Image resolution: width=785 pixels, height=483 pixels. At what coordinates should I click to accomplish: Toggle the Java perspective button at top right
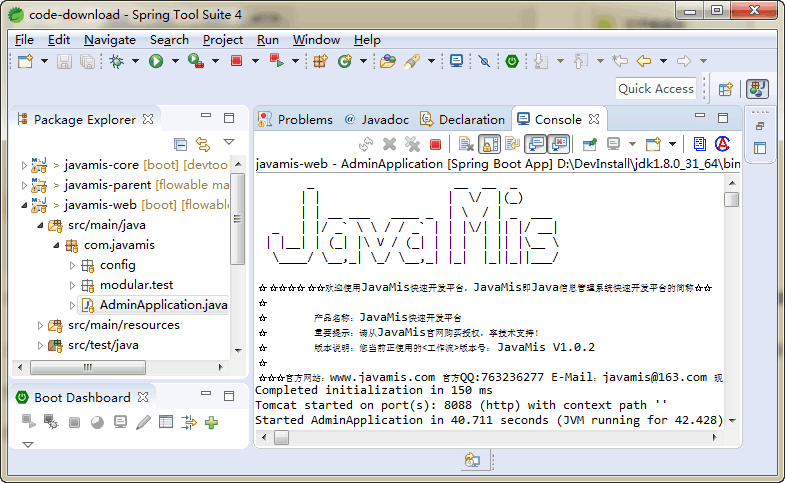tap(757, 89)
